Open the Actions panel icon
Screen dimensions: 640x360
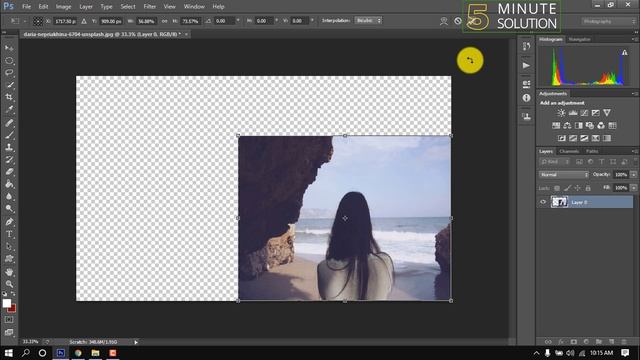(x=526, y=65)
